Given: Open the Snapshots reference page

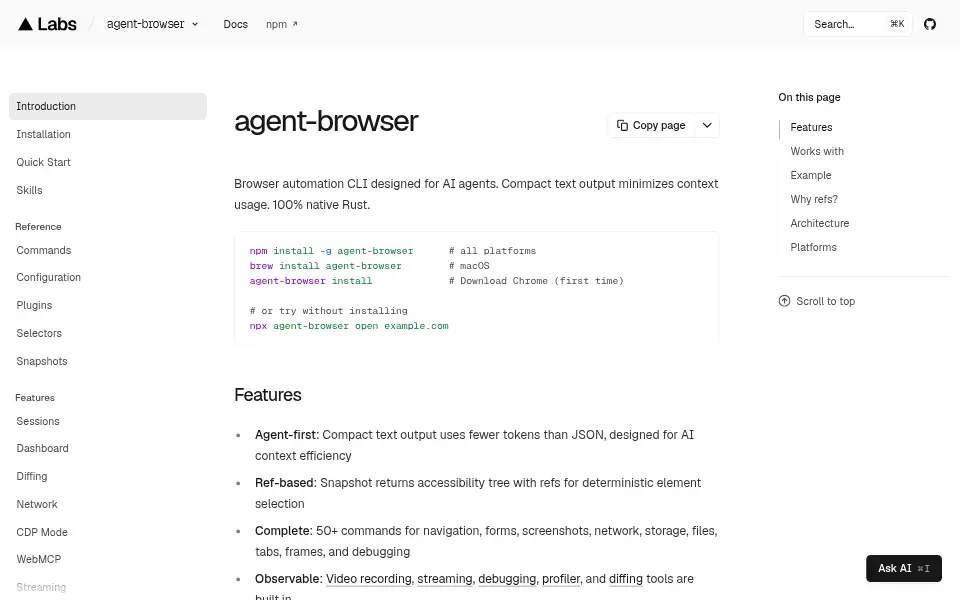Looking at the screenshot, I should [x=42, y=361].
